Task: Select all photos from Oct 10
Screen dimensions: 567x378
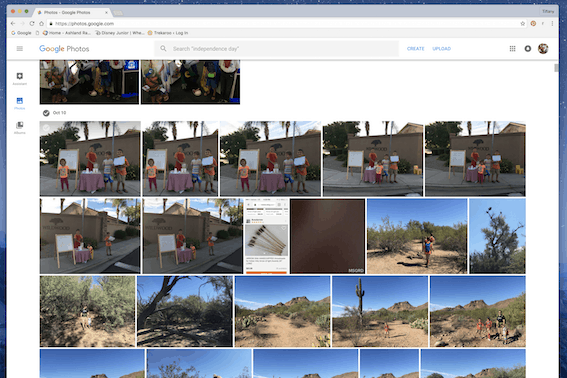Action: 46,113
